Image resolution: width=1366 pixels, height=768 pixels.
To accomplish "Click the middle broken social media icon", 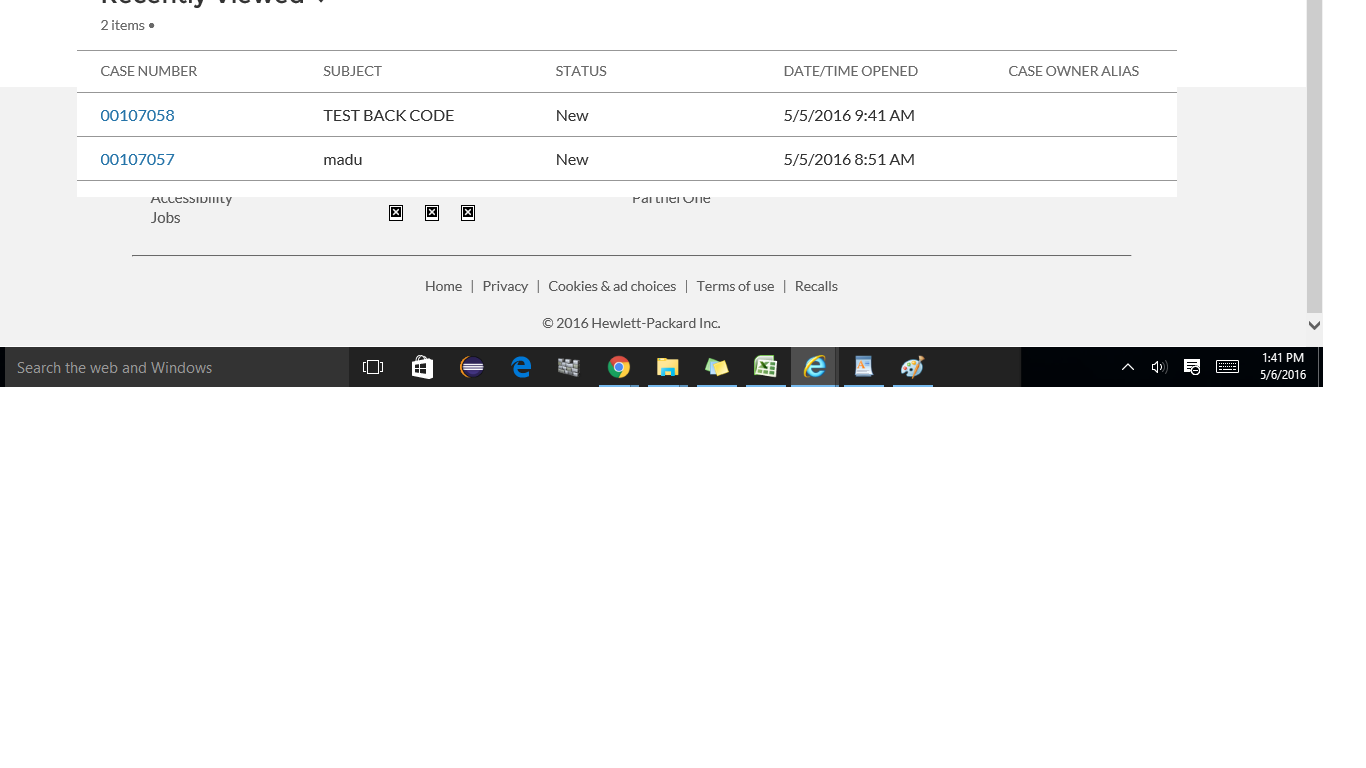I will [432, 212].
